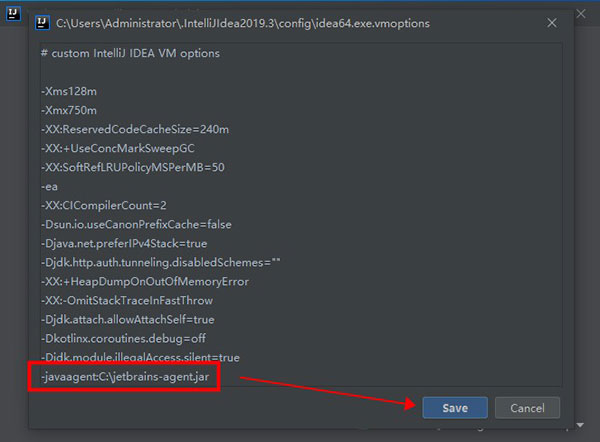
Task: Click the "-ea" line
Action: [x=49, y=187]
